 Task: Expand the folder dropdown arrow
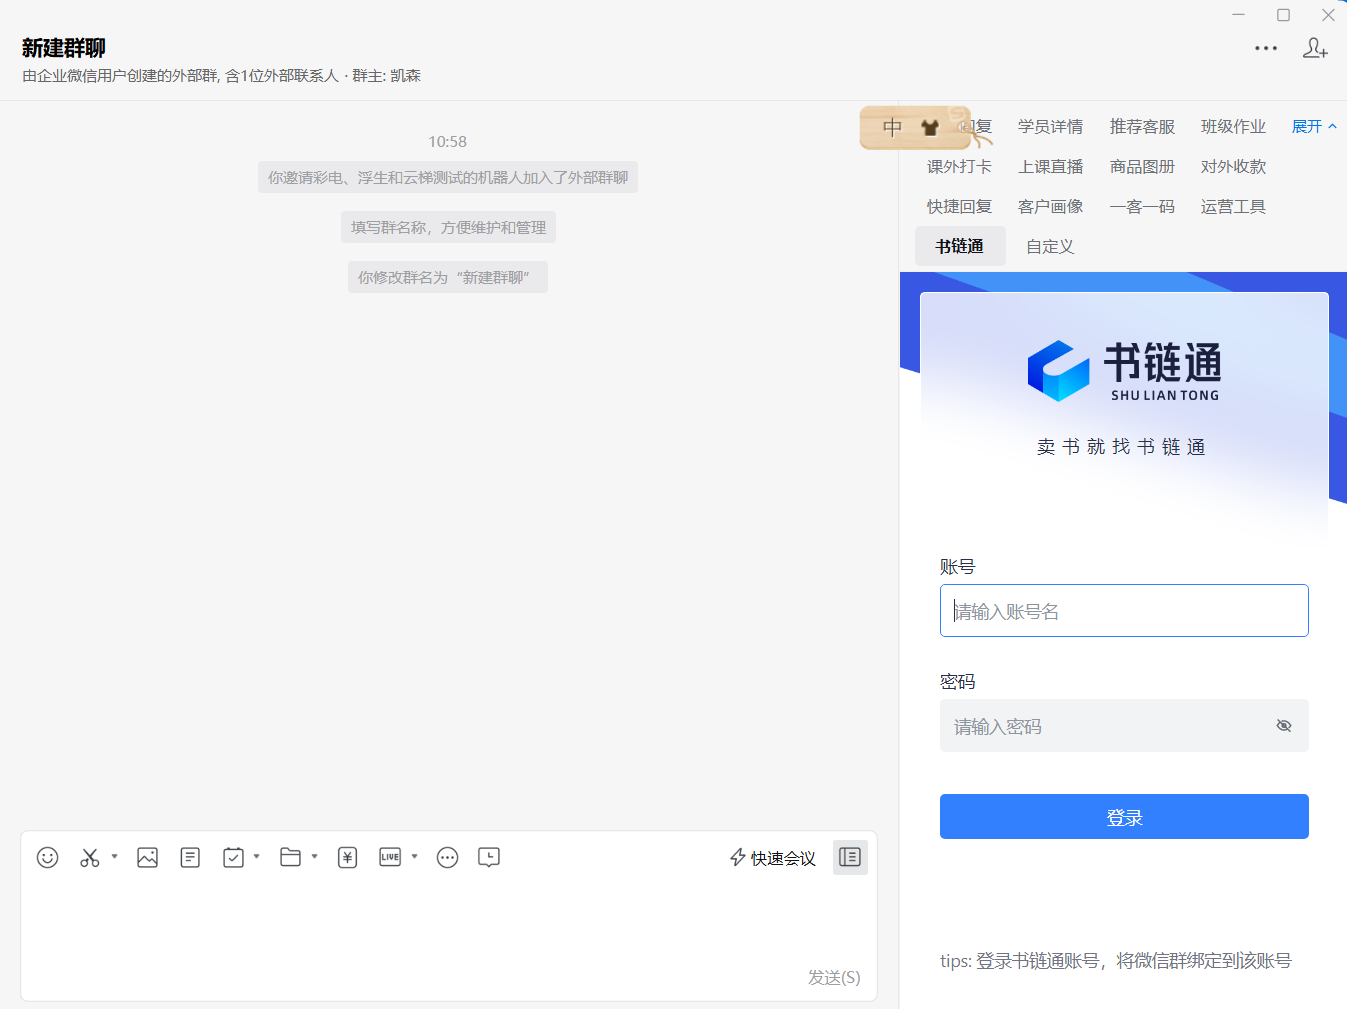tap(314, 857)
